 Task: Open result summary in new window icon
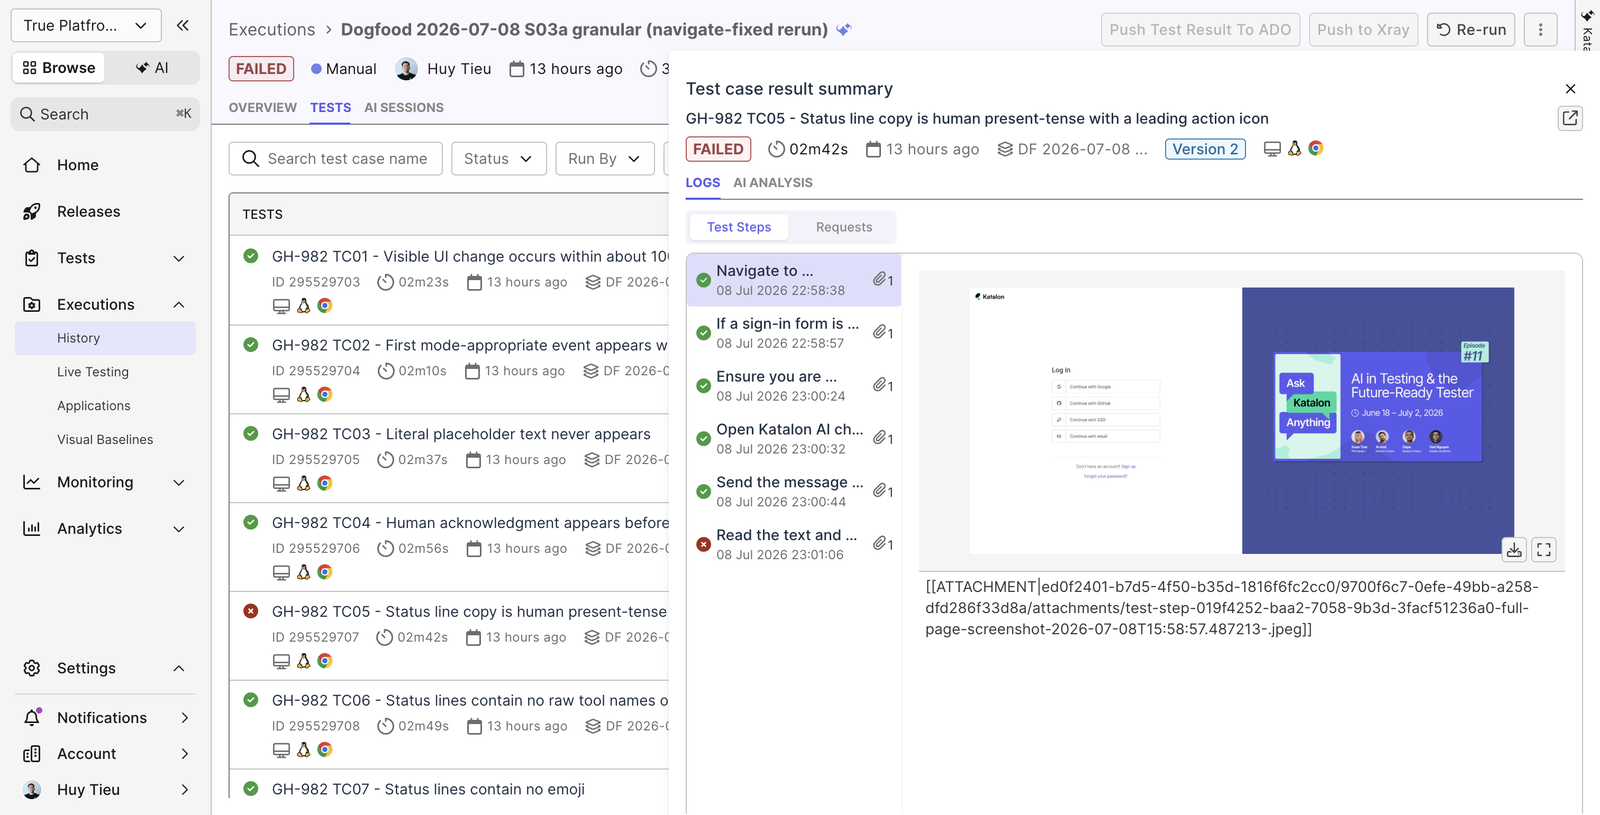tap(1570, 118)
